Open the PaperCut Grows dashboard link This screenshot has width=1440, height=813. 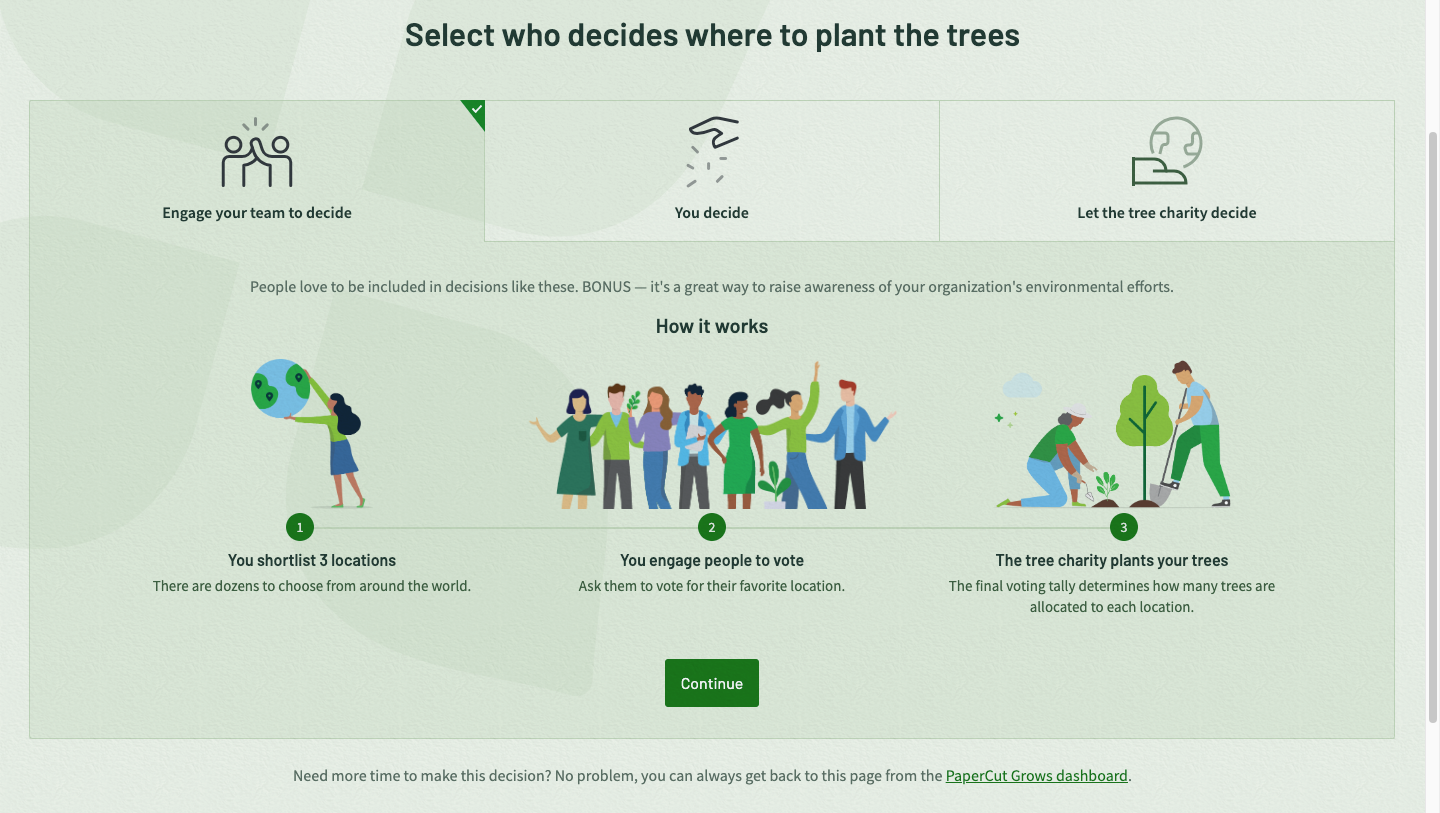coord(1036,775)
